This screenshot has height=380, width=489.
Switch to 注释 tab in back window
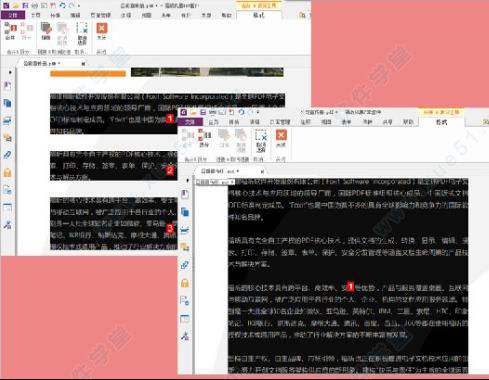pos(126,15)
